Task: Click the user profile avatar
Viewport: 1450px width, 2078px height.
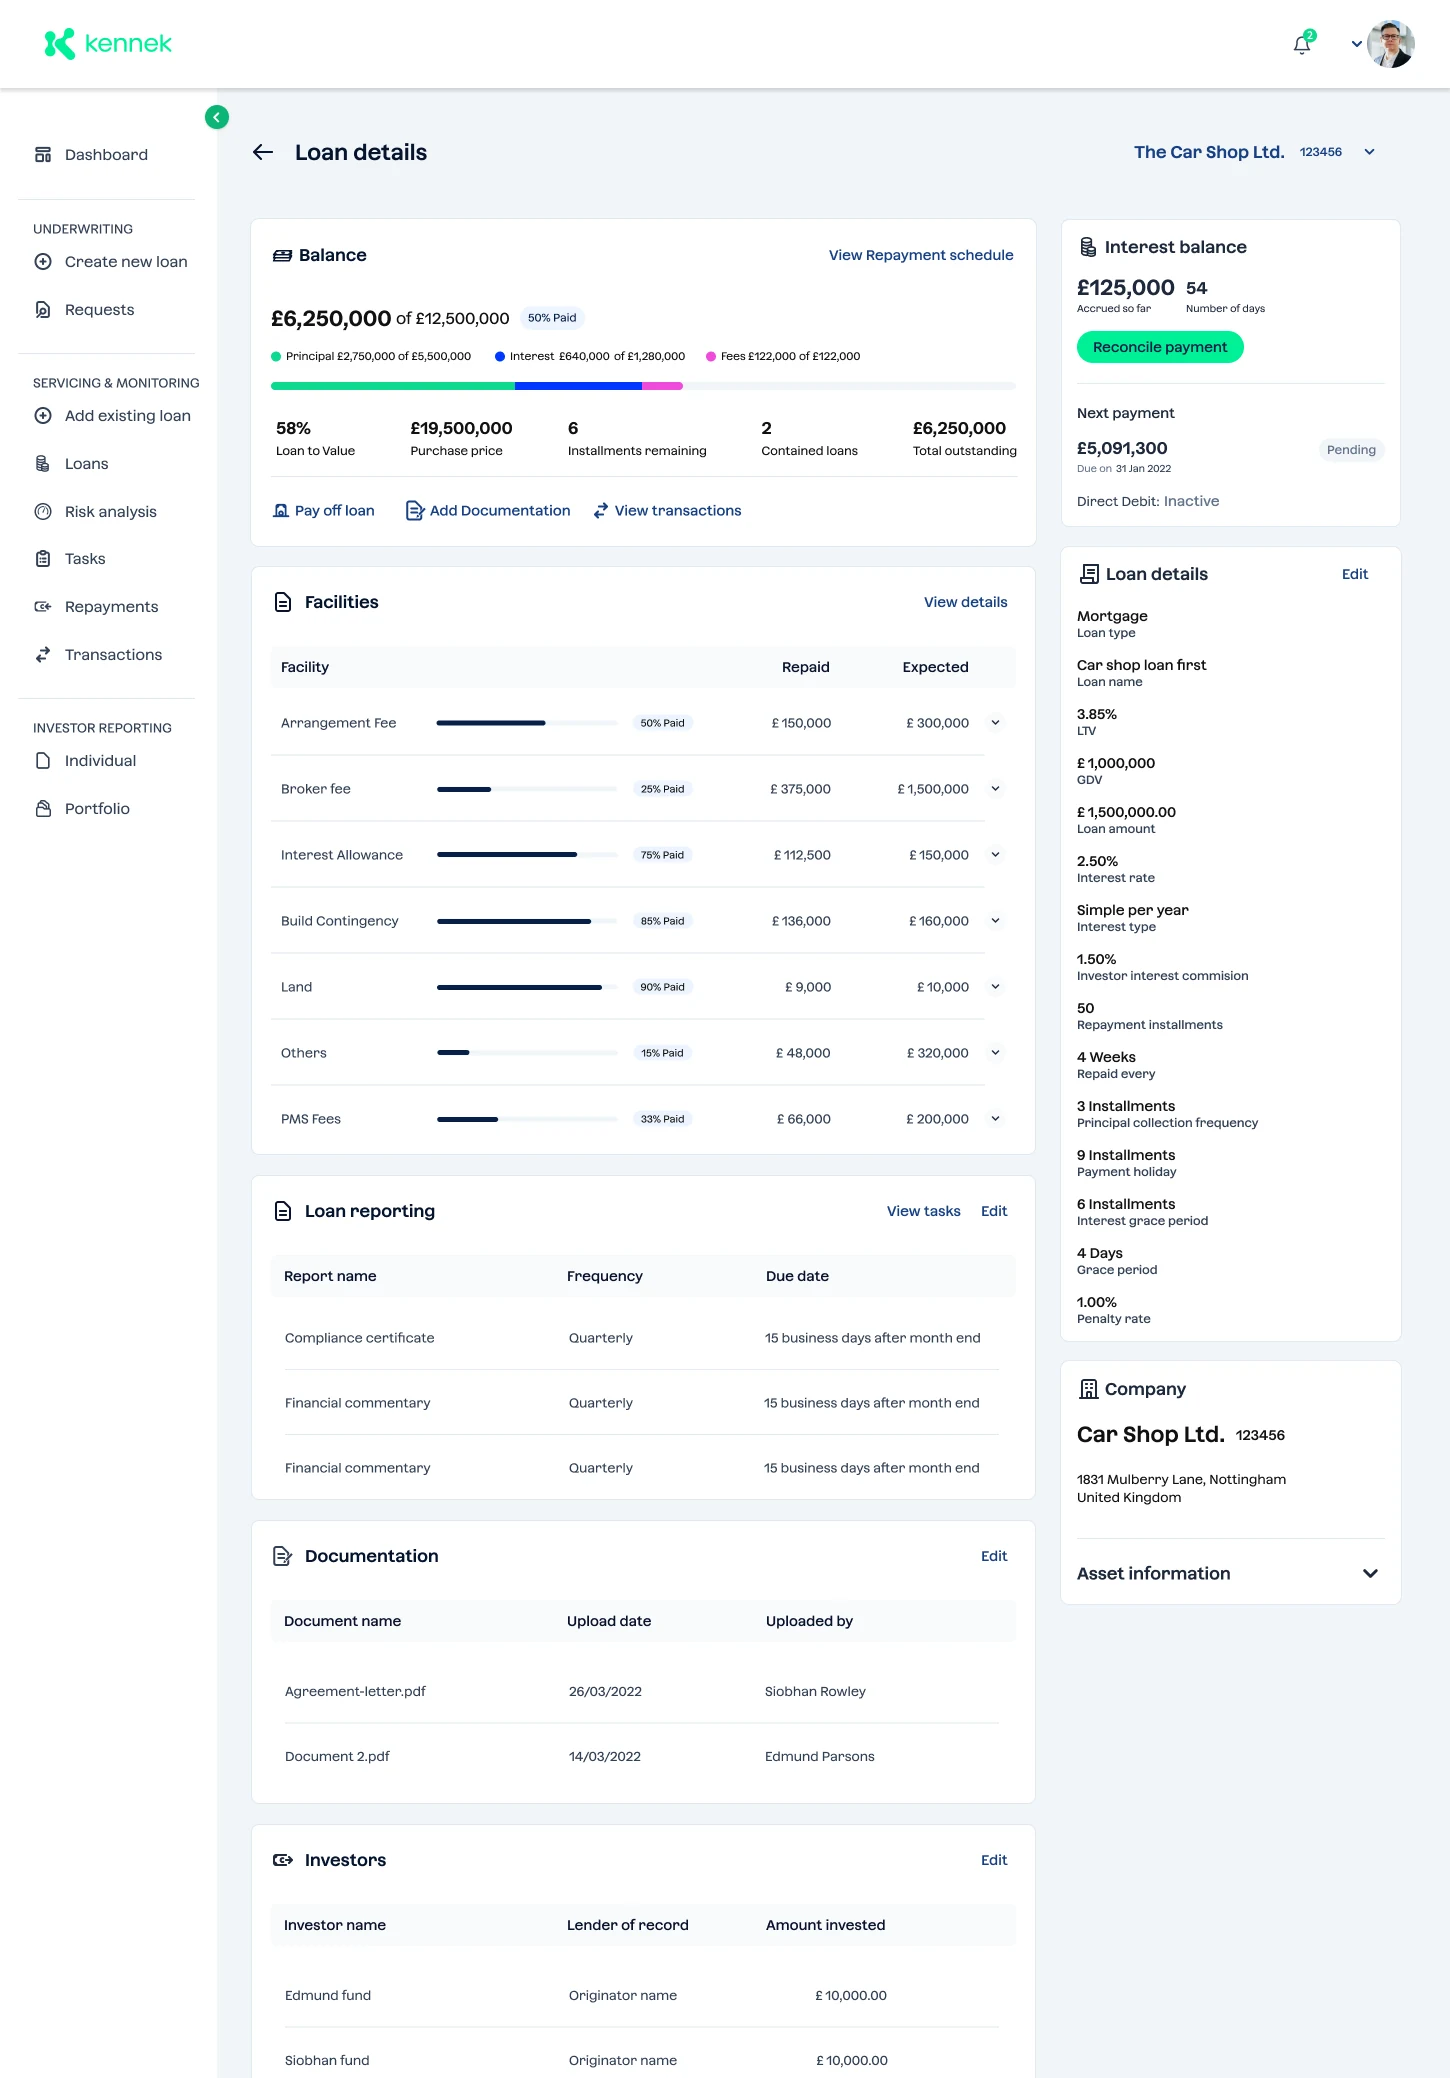Action: tap(1391, 44)
